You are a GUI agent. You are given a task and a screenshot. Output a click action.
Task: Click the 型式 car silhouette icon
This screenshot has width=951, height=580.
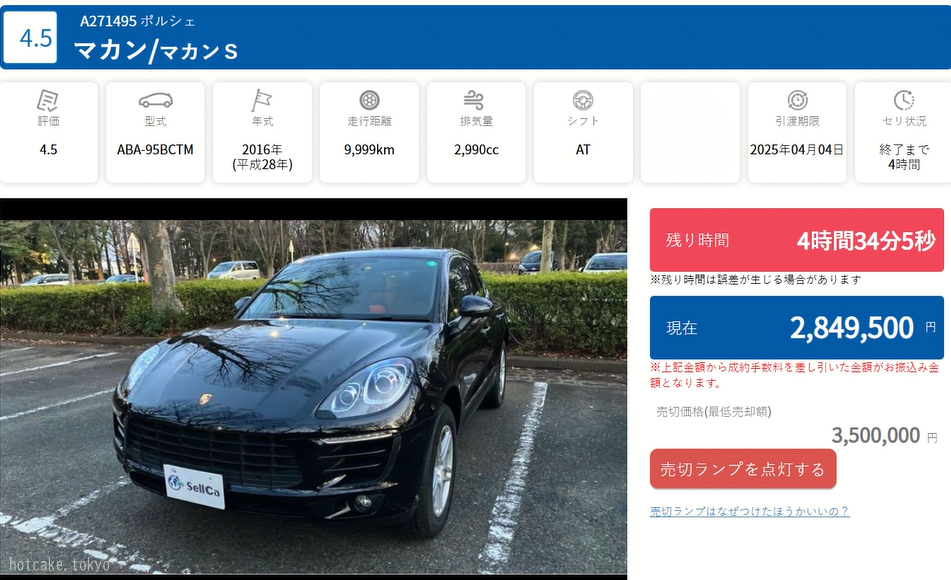pos(155,100)
